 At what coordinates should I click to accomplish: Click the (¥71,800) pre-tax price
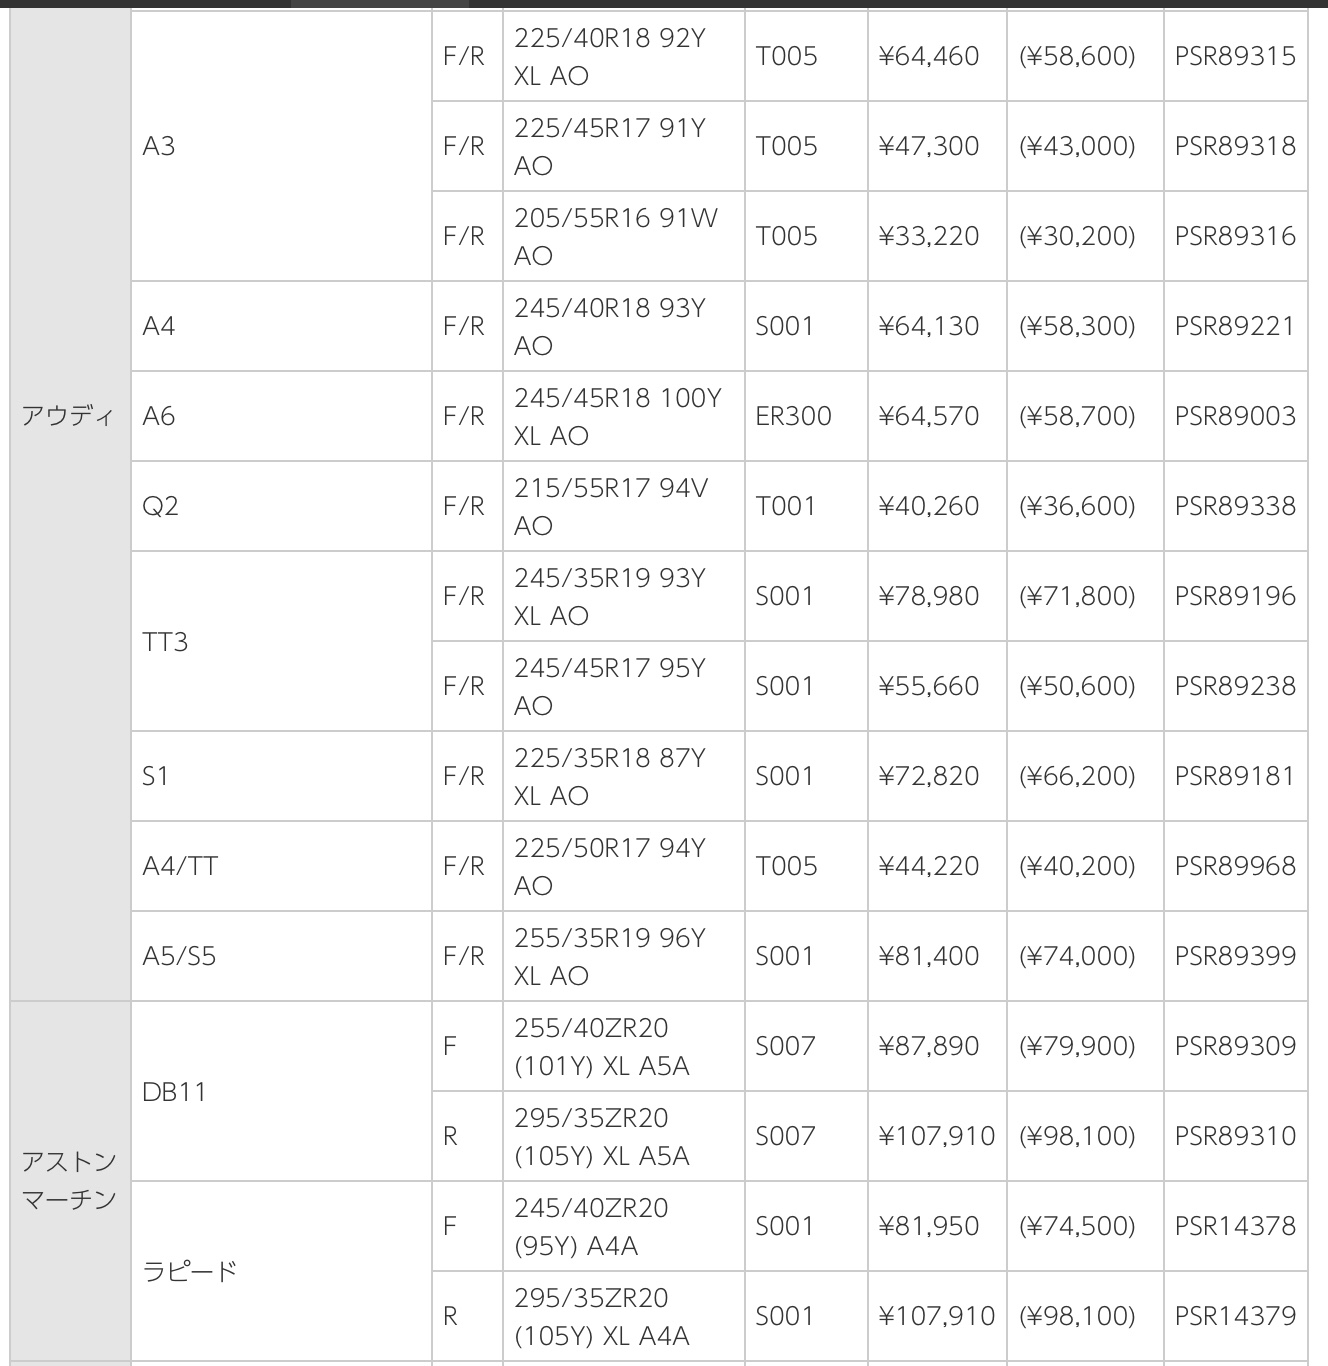[x=1077, y=596]
